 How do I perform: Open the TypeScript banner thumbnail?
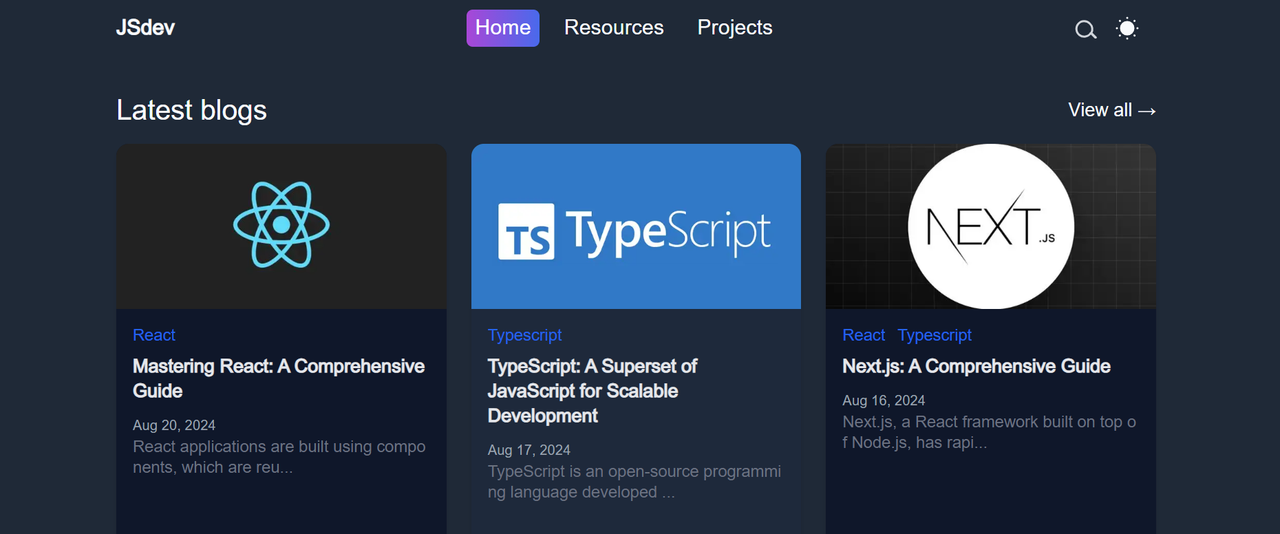pyautogui.click(x=636, y=226)
